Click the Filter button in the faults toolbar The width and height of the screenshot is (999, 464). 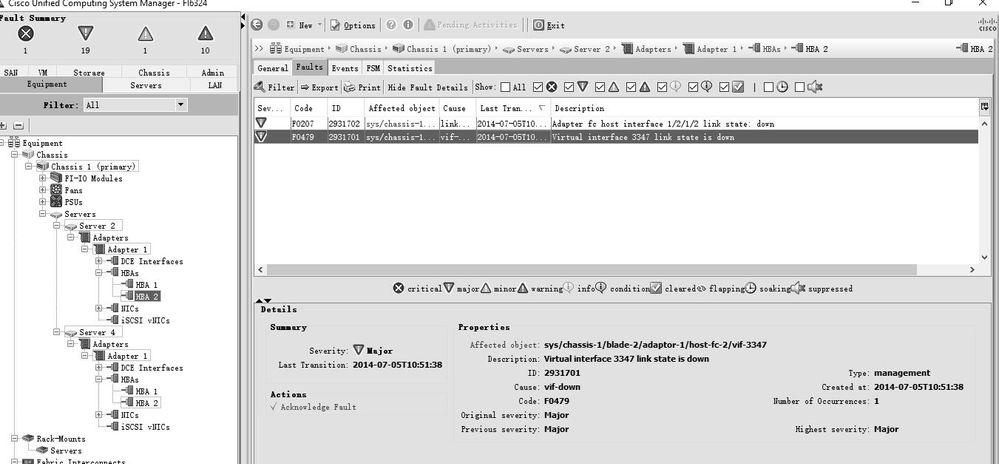(x=275, y=87)
